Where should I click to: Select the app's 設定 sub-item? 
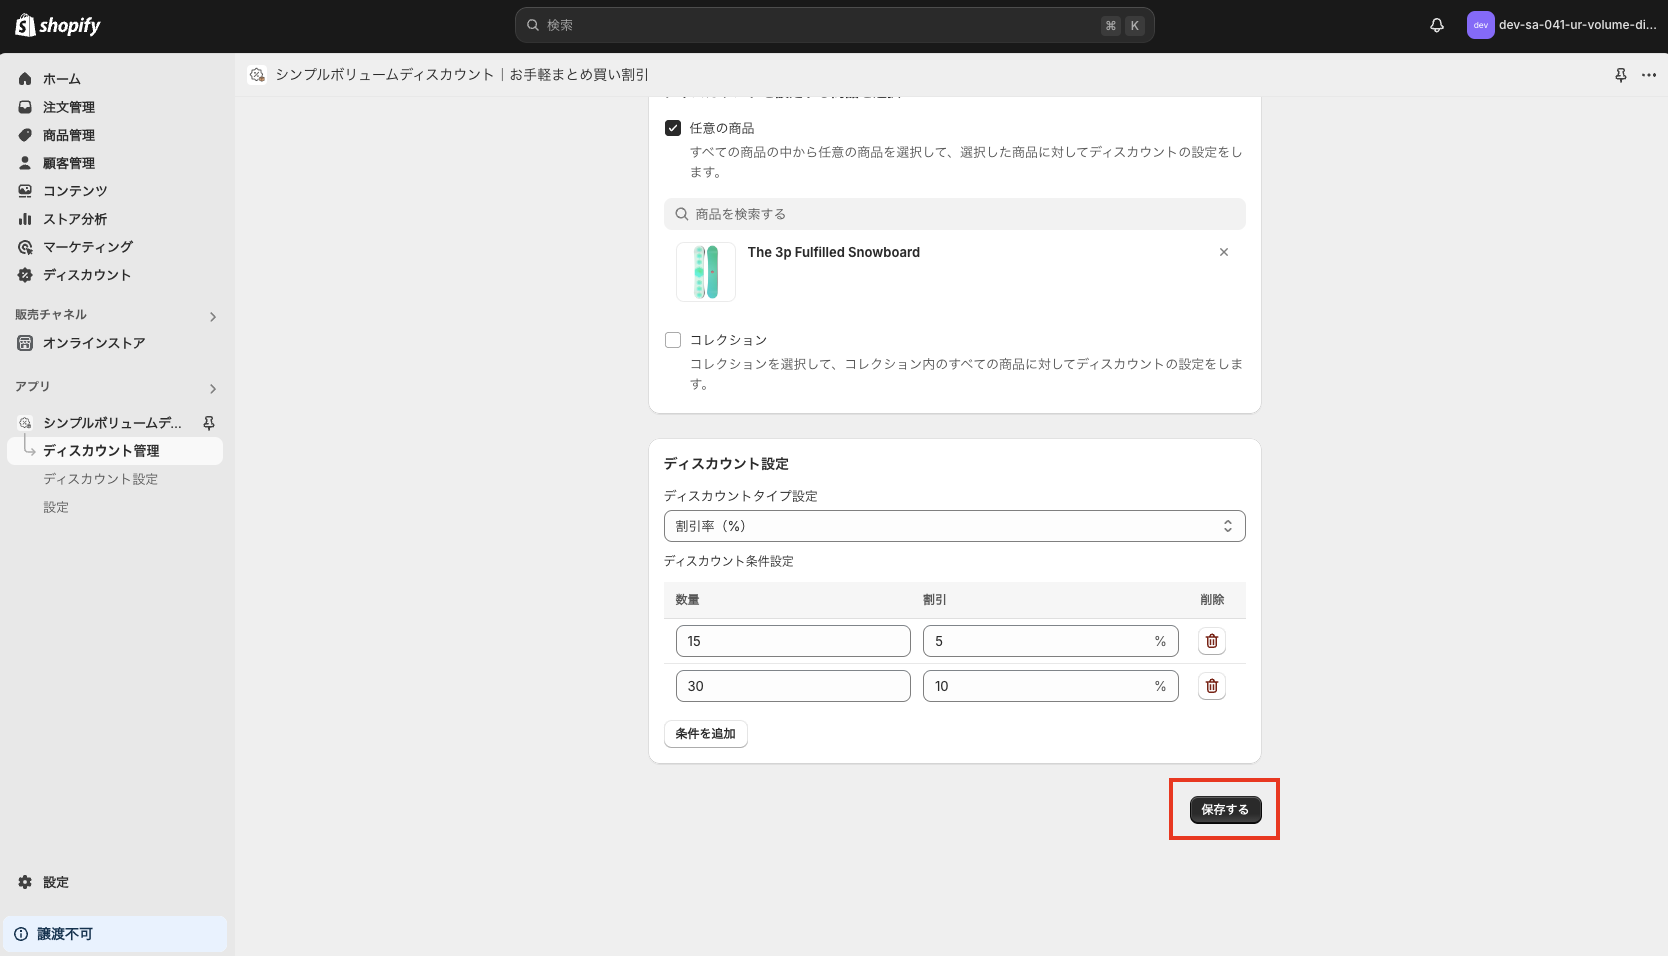[56, 507]
